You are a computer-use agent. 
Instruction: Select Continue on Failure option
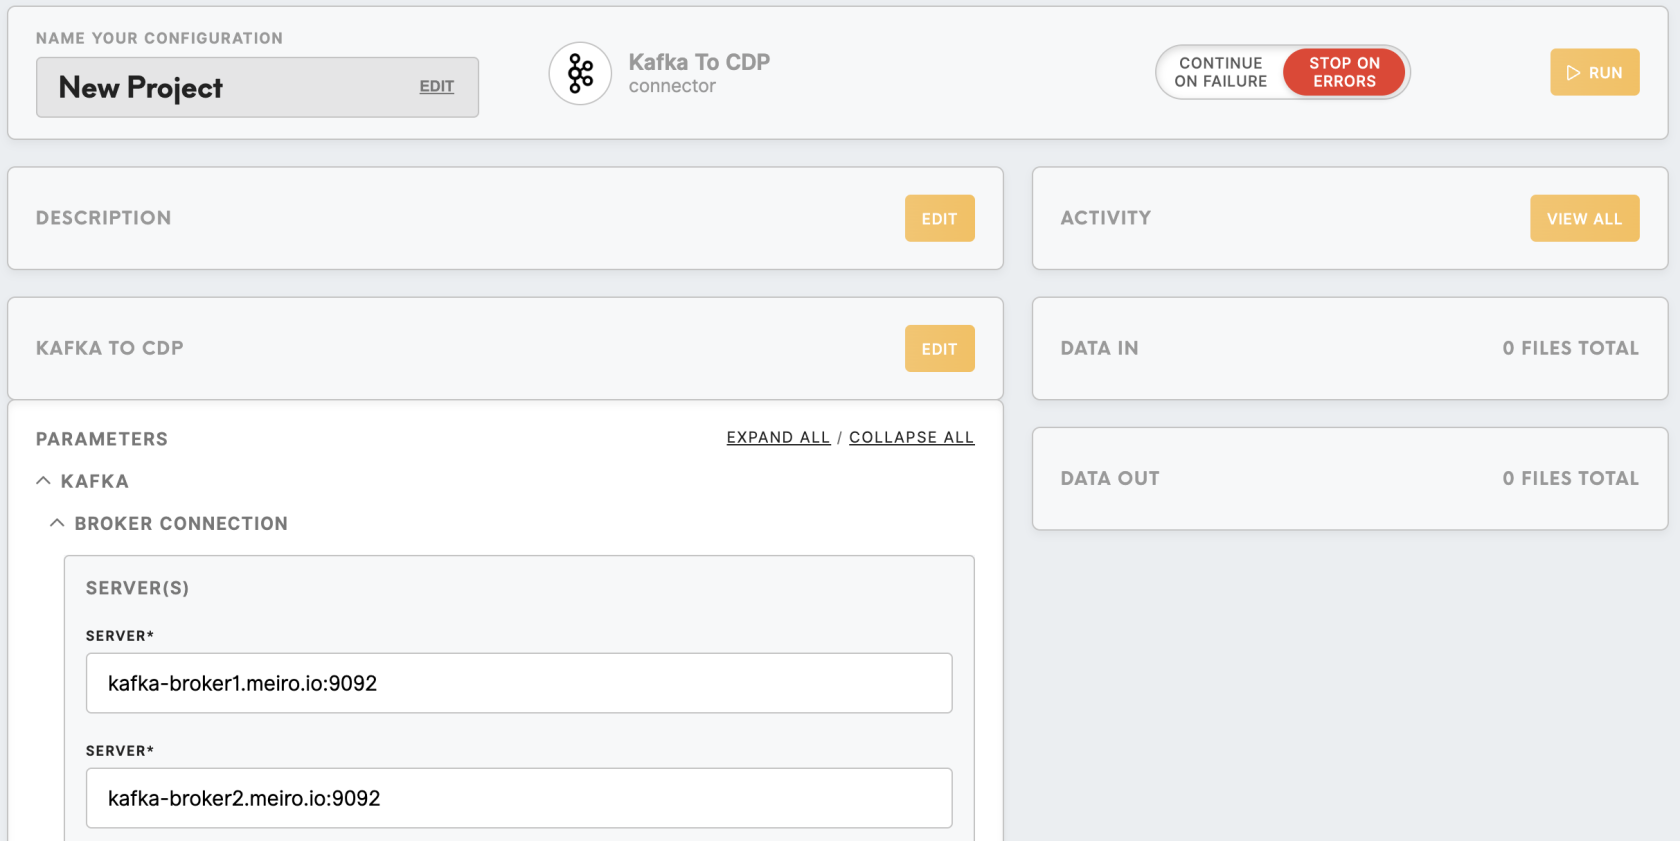click(x=1220, y=72)
